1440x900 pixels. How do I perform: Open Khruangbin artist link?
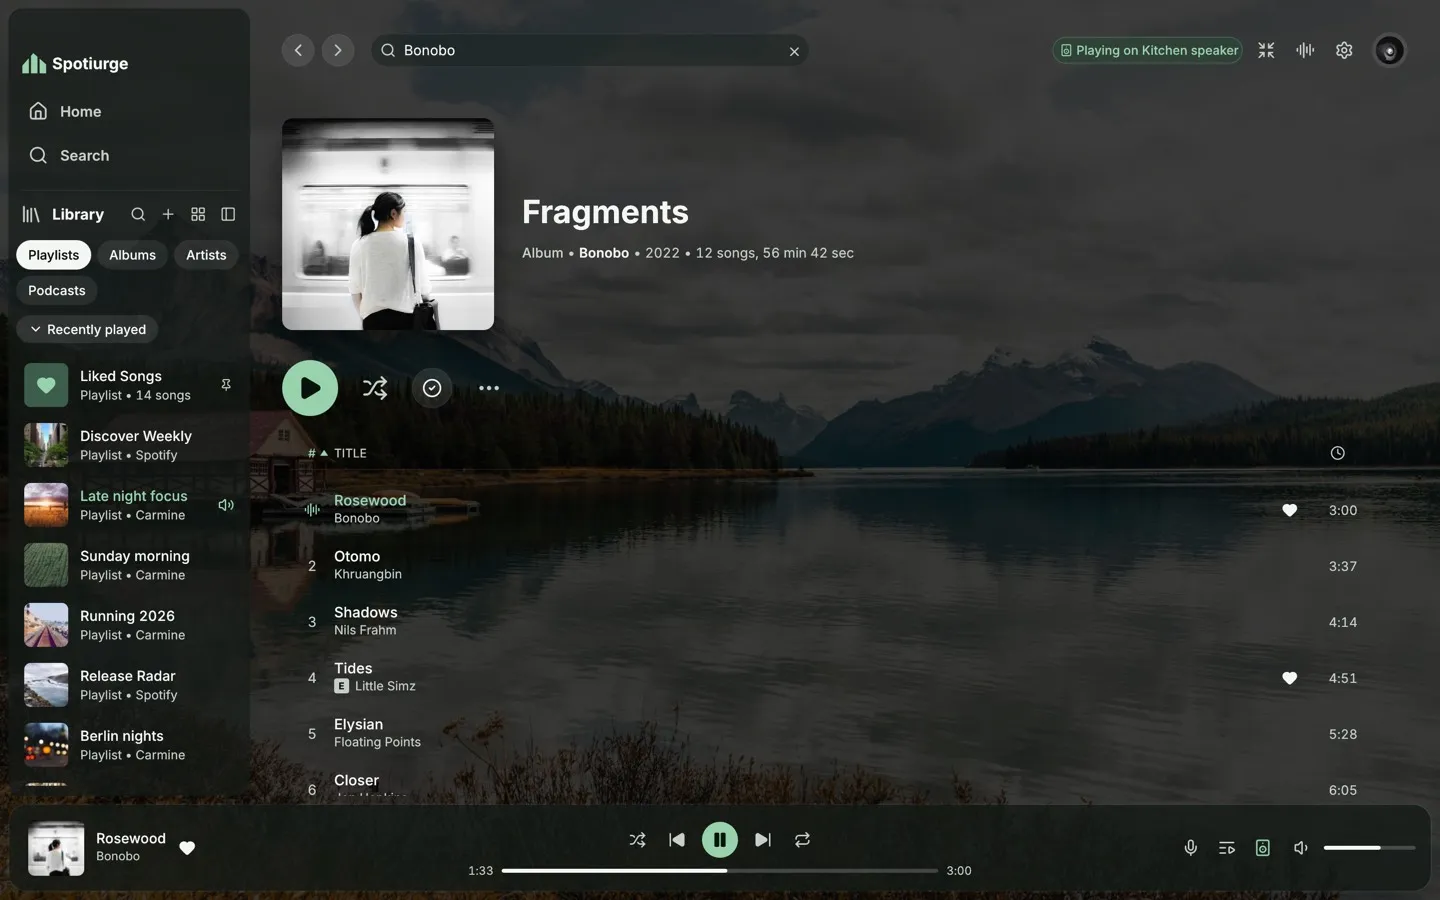pyautogui.click(x=368, y=575)
